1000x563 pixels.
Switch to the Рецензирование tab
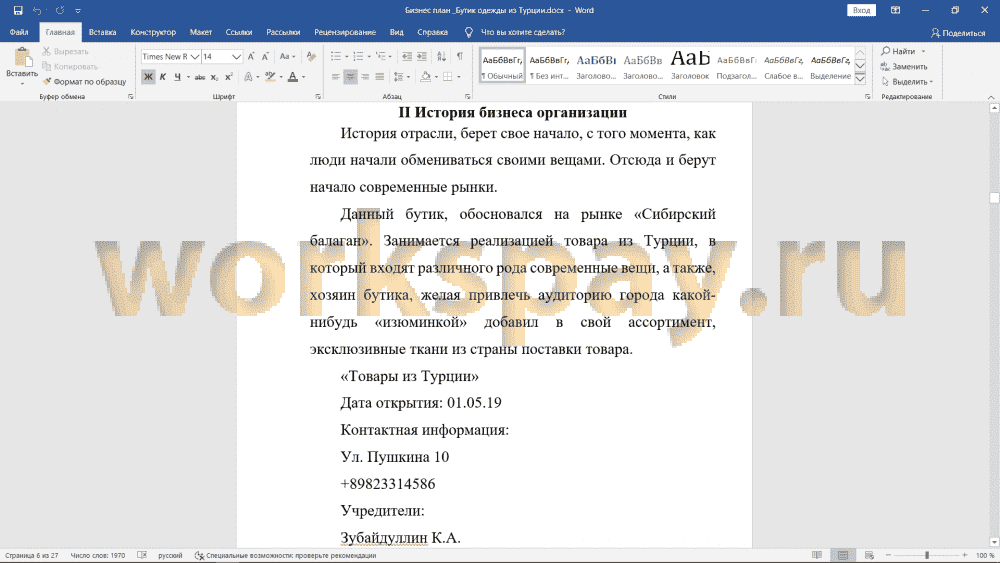(x=345, y=32)
